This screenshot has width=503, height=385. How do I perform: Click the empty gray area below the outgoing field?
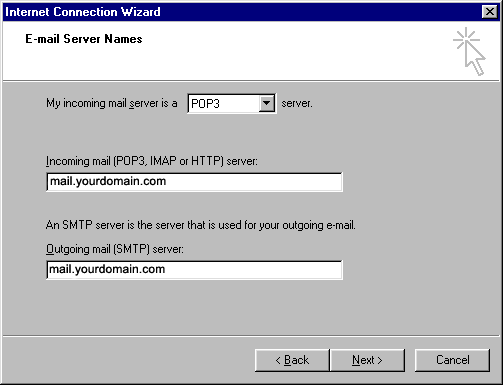pos(194,307)
